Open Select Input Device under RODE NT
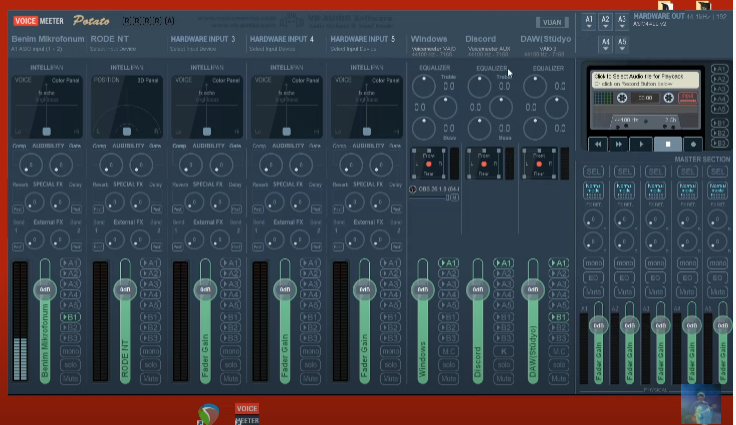736x425 pixels. [x=113, y=49]
